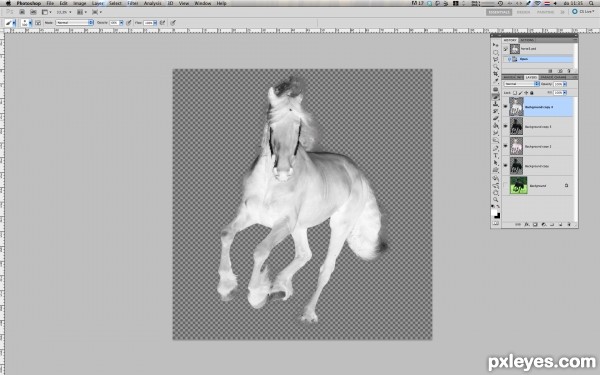Open the layer blend mode dropdown
Screen dimensions: 600x375
coord(522,84)
